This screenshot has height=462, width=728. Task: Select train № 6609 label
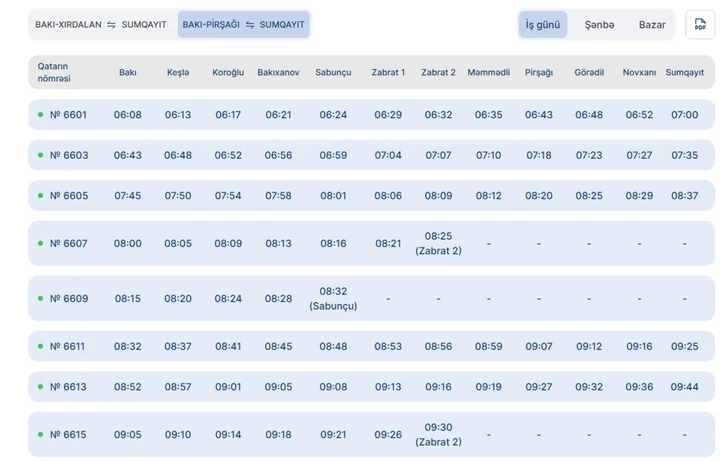click(69, 299)
